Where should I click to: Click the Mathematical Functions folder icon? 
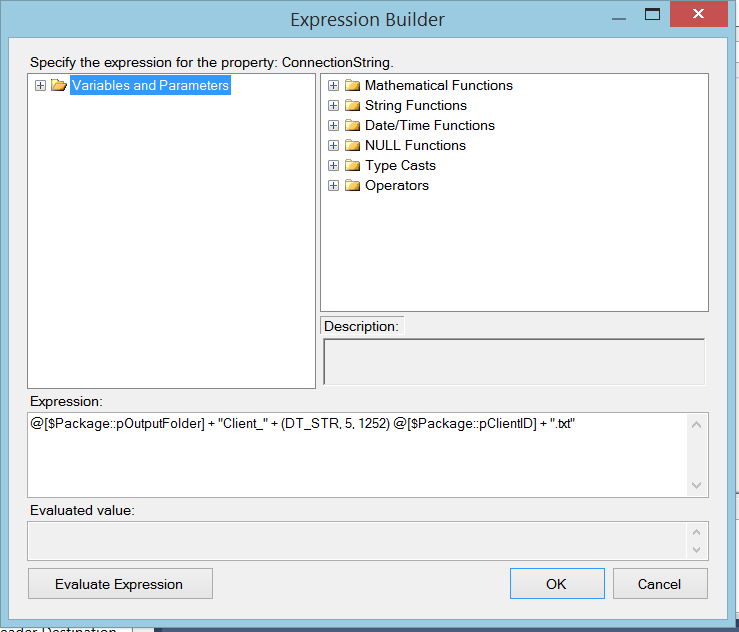[352, 85]
